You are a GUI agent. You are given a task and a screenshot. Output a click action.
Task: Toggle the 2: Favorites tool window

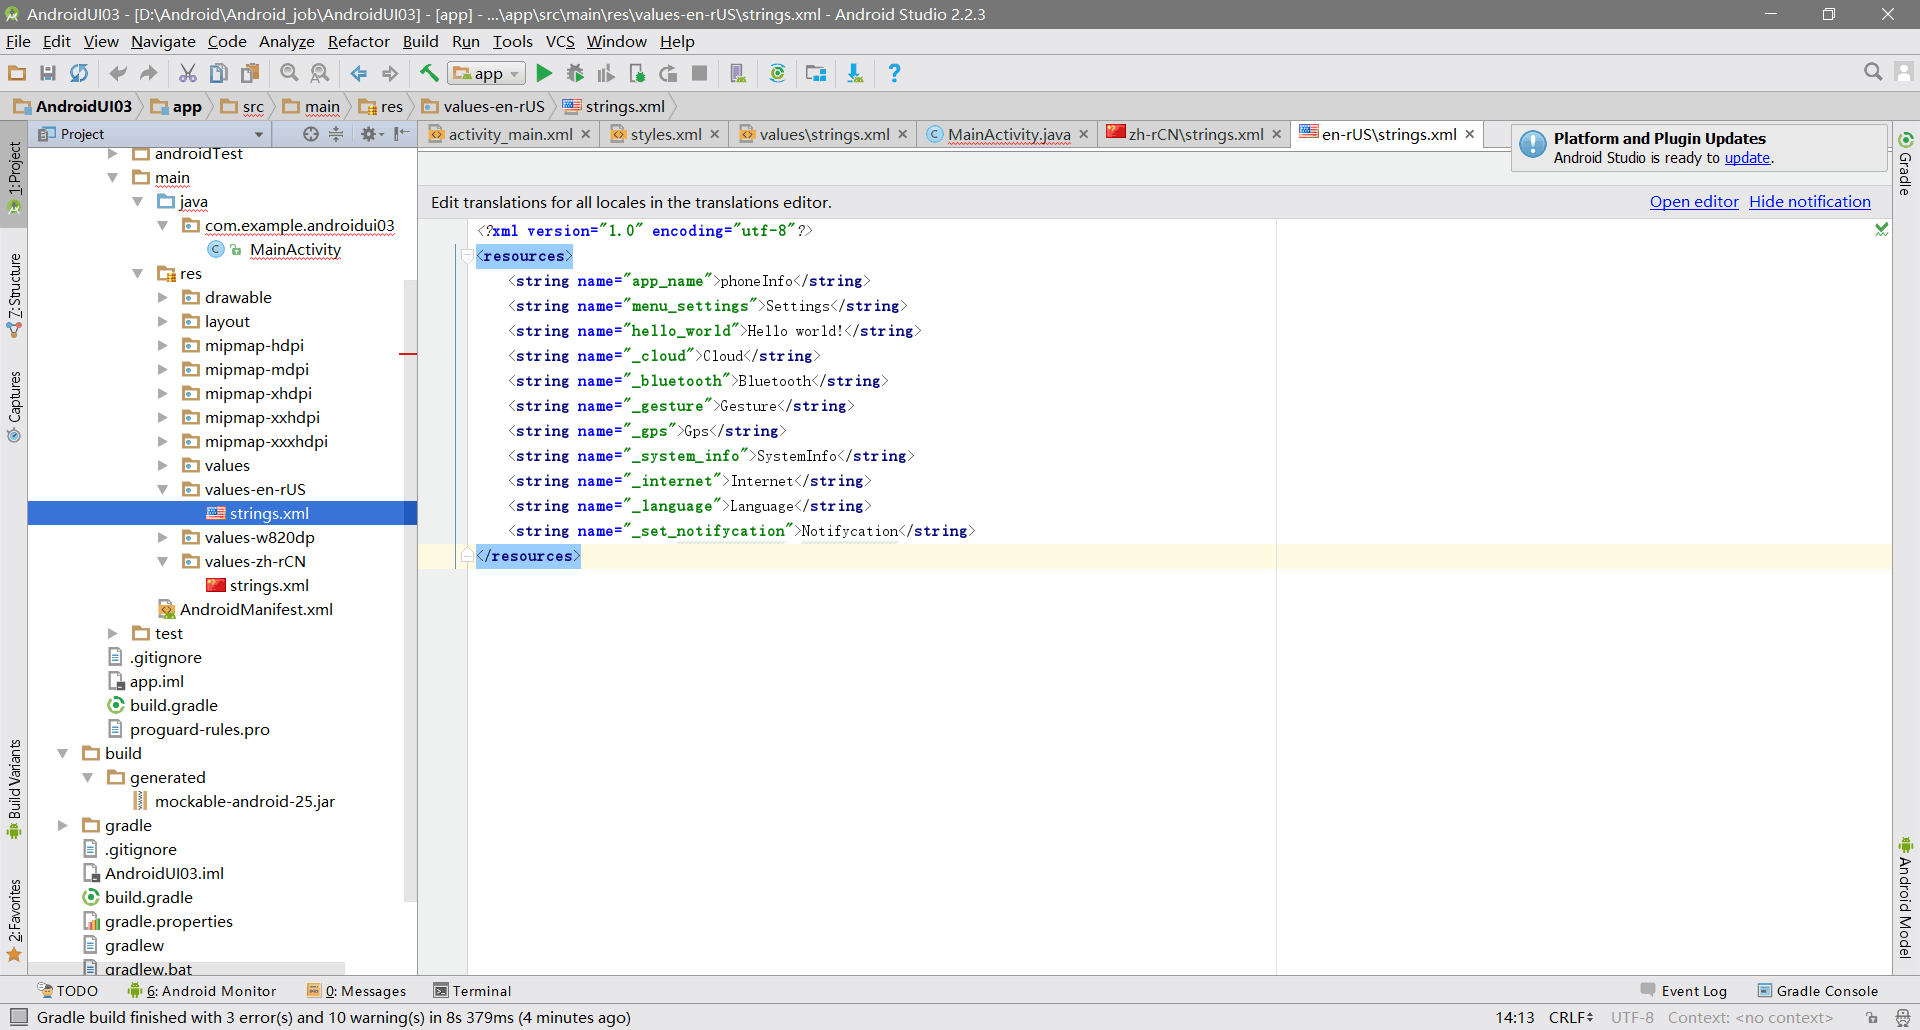click(x=14, y=920)
